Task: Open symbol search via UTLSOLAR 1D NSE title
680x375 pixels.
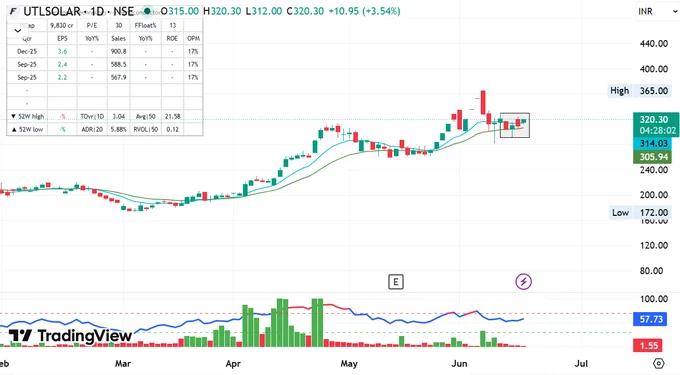Action: tap(78, 11)
